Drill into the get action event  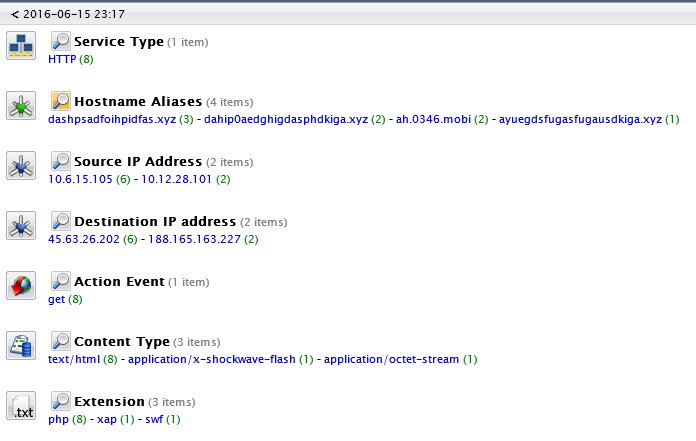click(56, 299)
